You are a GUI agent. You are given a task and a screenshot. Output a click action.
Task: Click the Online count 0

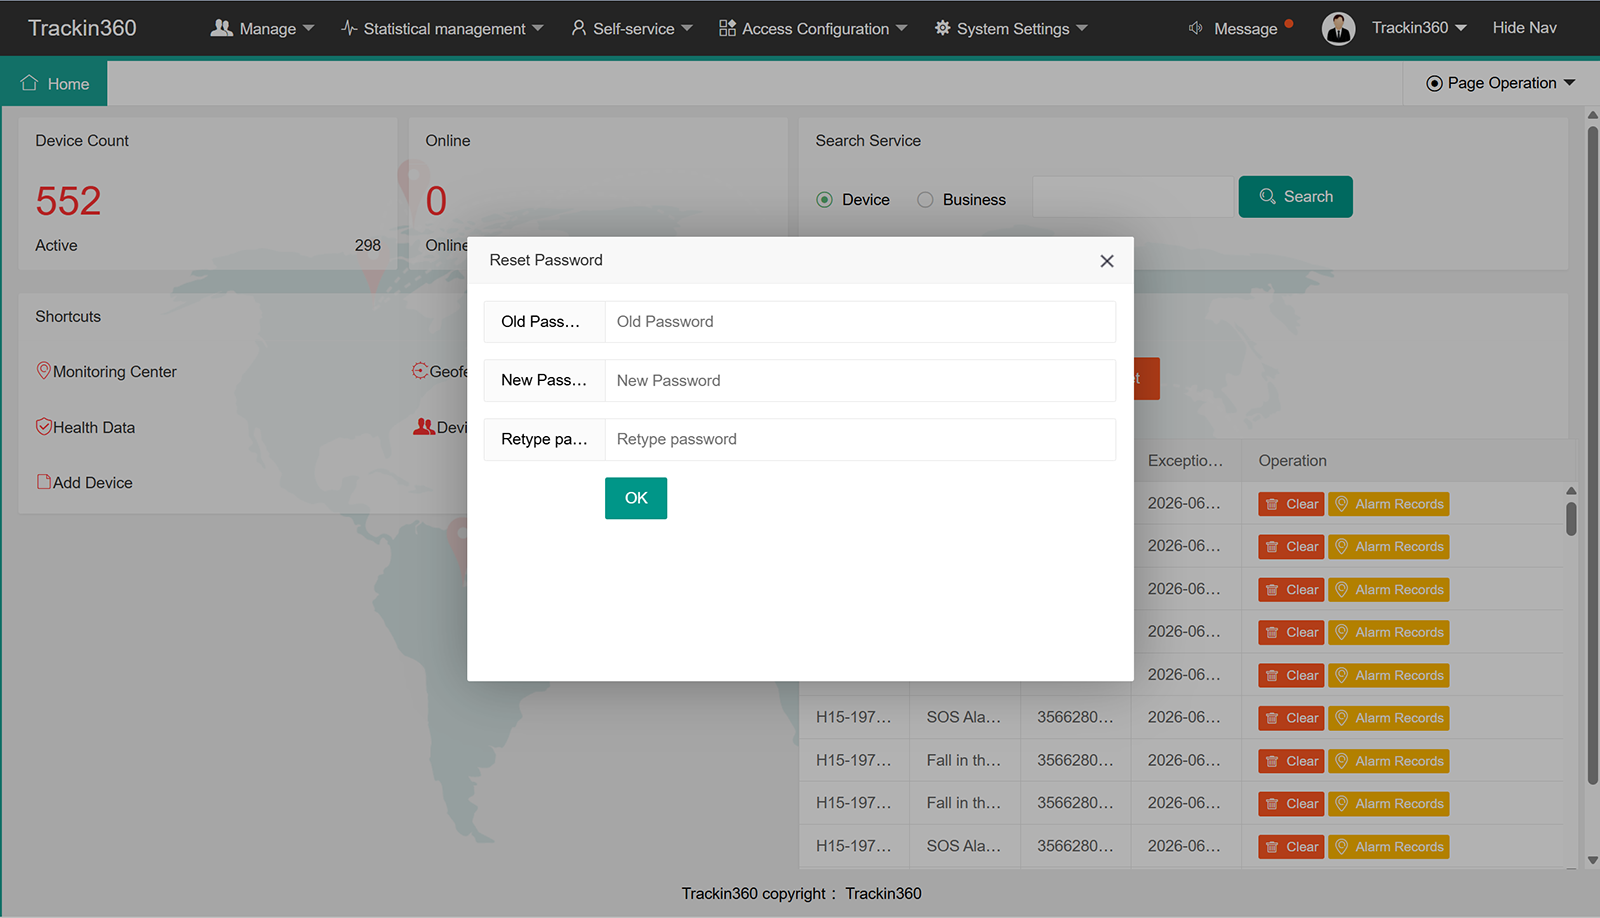436,201
